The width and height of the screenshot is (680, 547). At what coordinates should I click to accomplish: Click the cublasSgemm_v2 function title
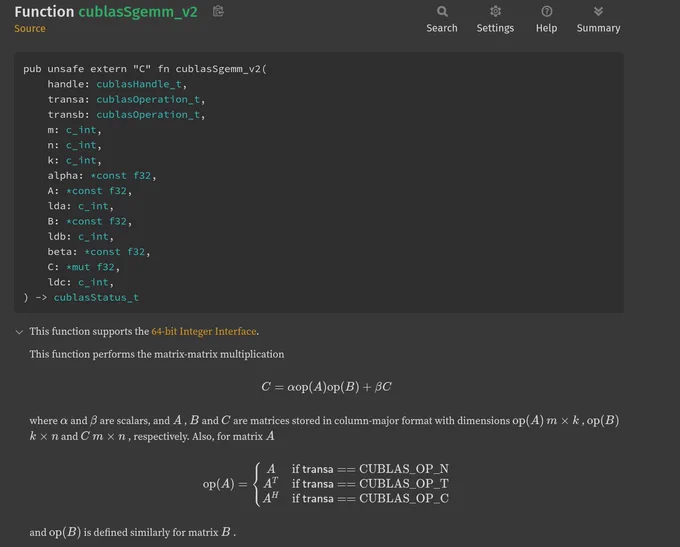point(138,12)
